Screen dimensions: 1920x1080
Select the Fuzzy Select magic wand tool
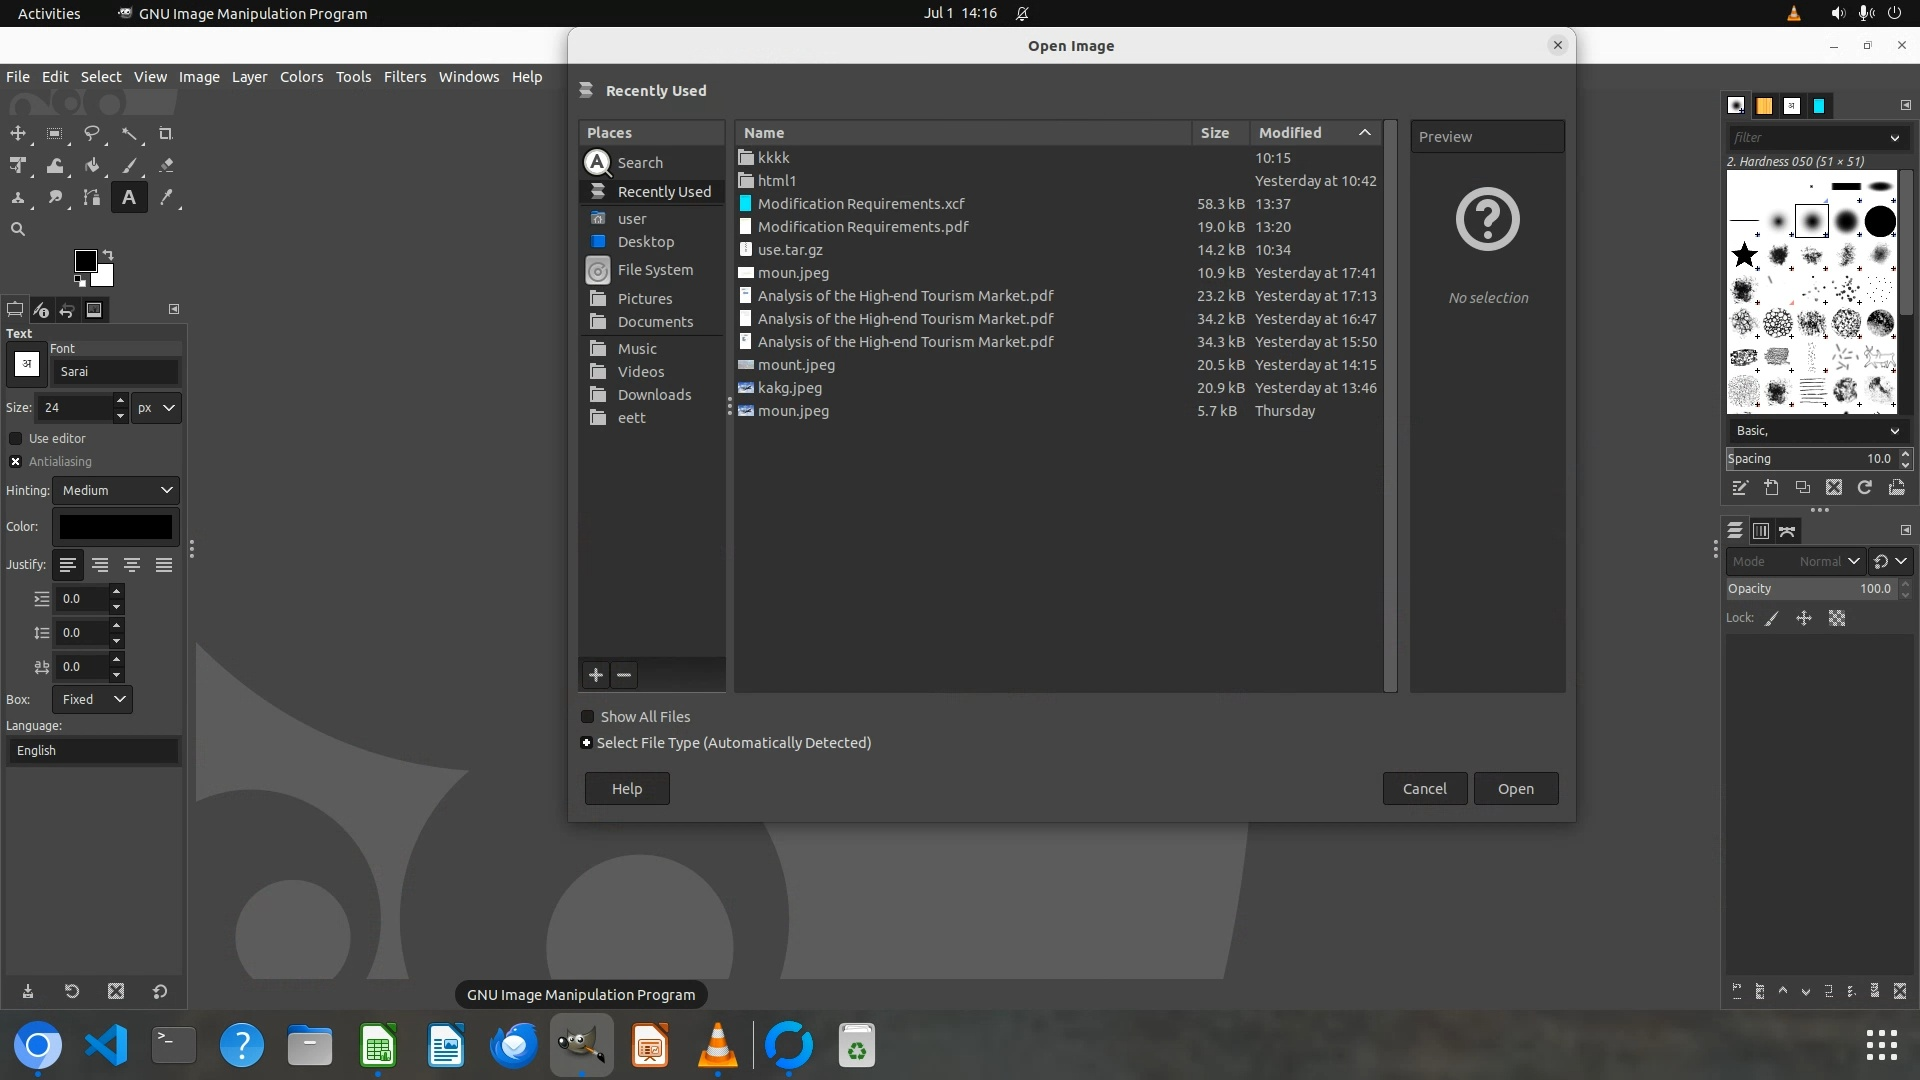[x=129, y=134]
